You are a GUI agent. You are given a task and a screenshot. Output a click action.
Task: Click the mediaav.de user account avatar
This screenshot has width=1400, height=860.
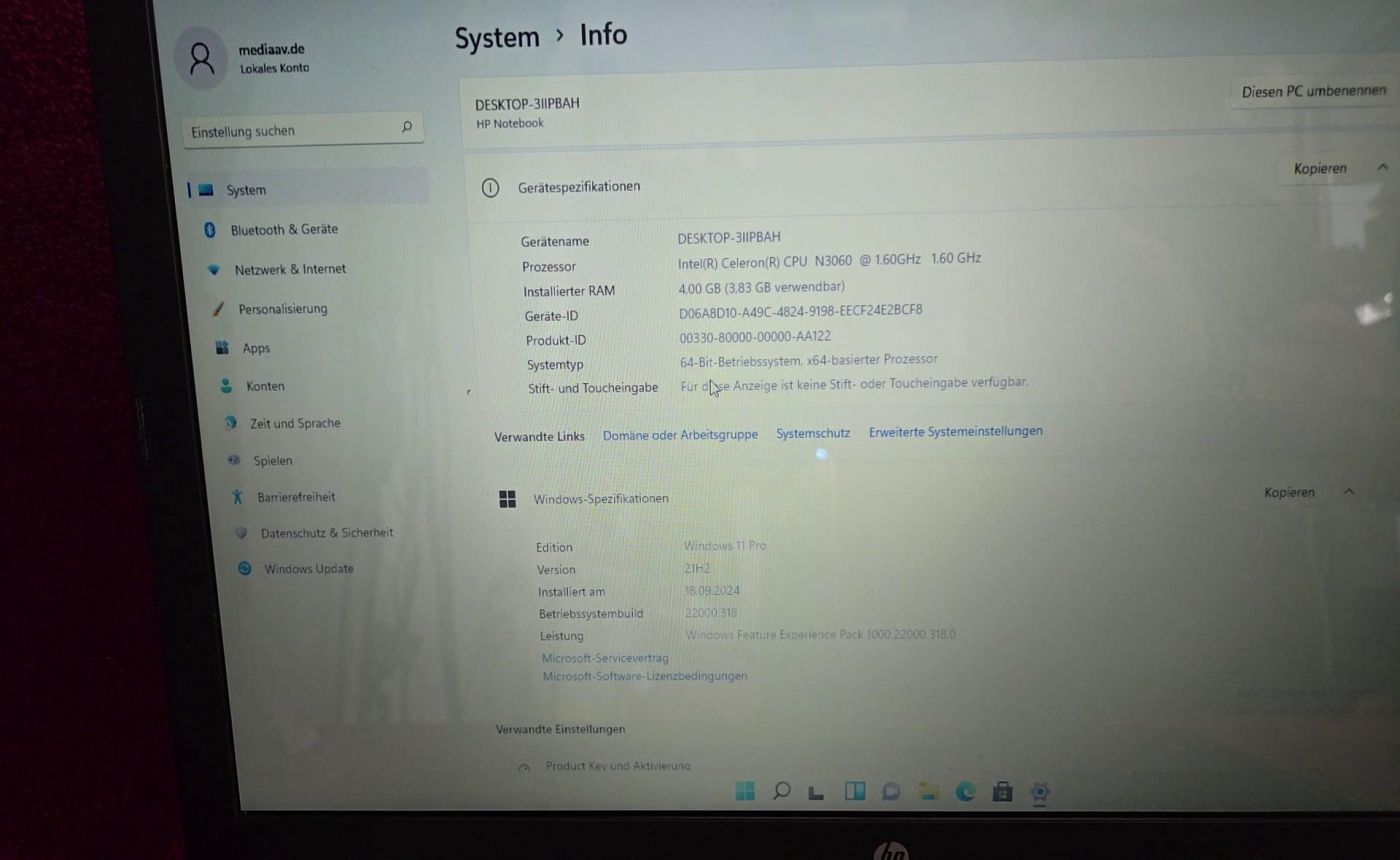click(x=202, y=58)
